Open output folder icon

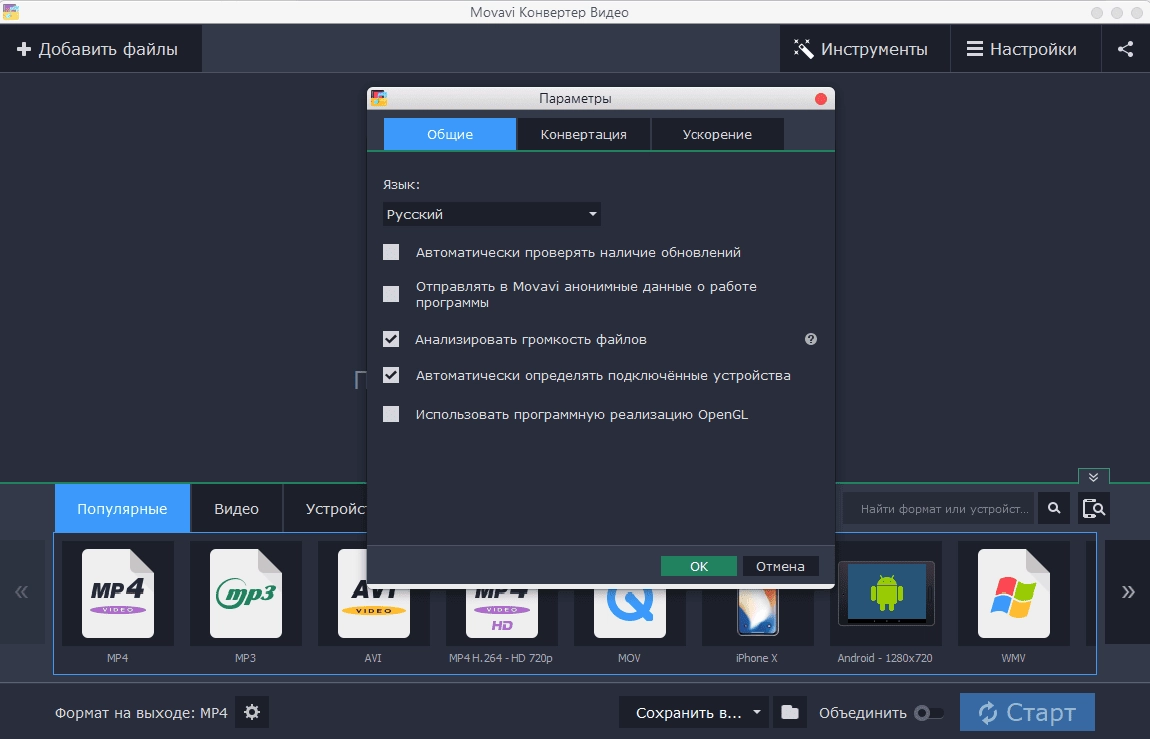790,712
